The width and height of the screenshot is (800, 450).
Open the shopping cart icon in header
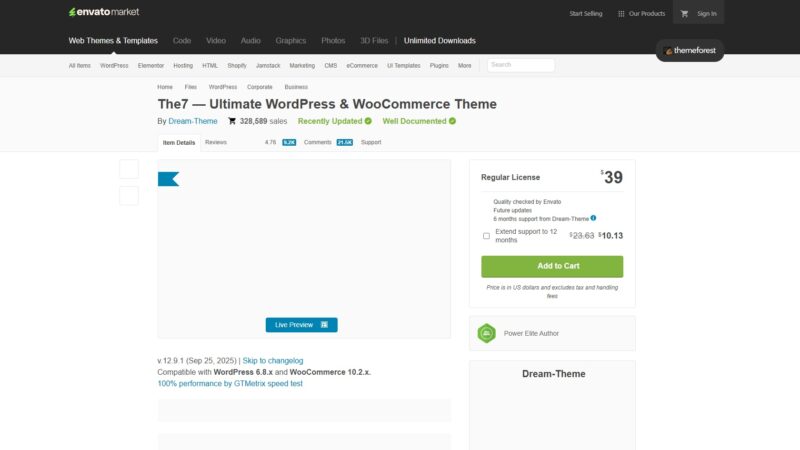685,13
